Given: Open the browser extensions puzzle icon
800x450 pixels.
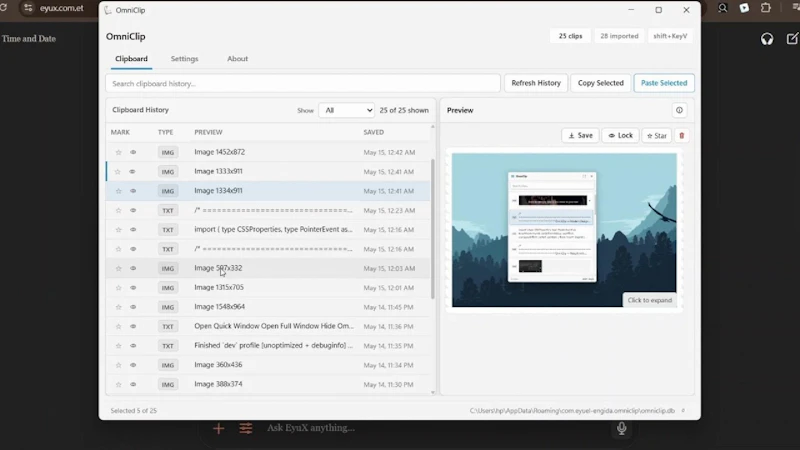Looking at the screenshot, I should coord(766,8).
